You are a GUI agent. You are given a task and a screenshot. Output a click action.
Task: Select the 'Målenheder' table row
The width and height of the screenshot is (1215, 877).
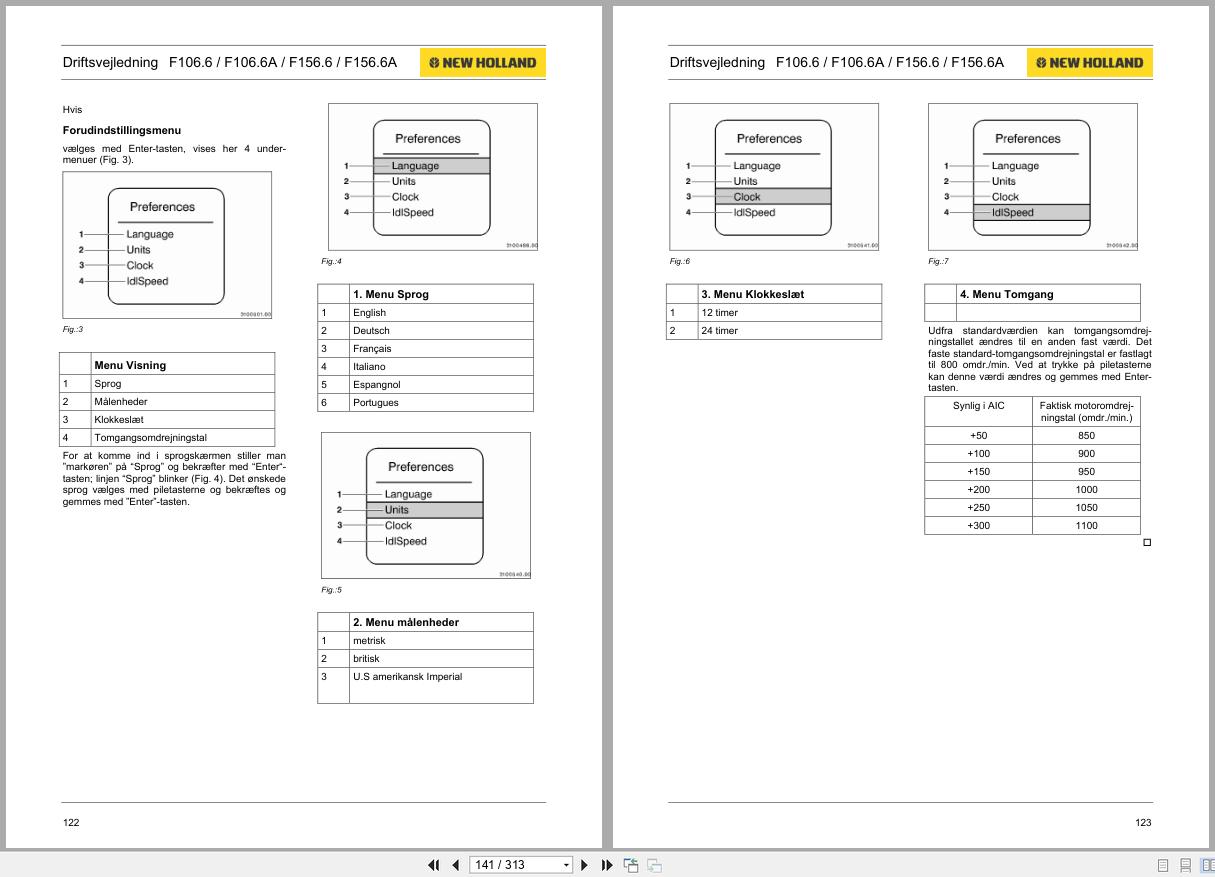point(167,401)
